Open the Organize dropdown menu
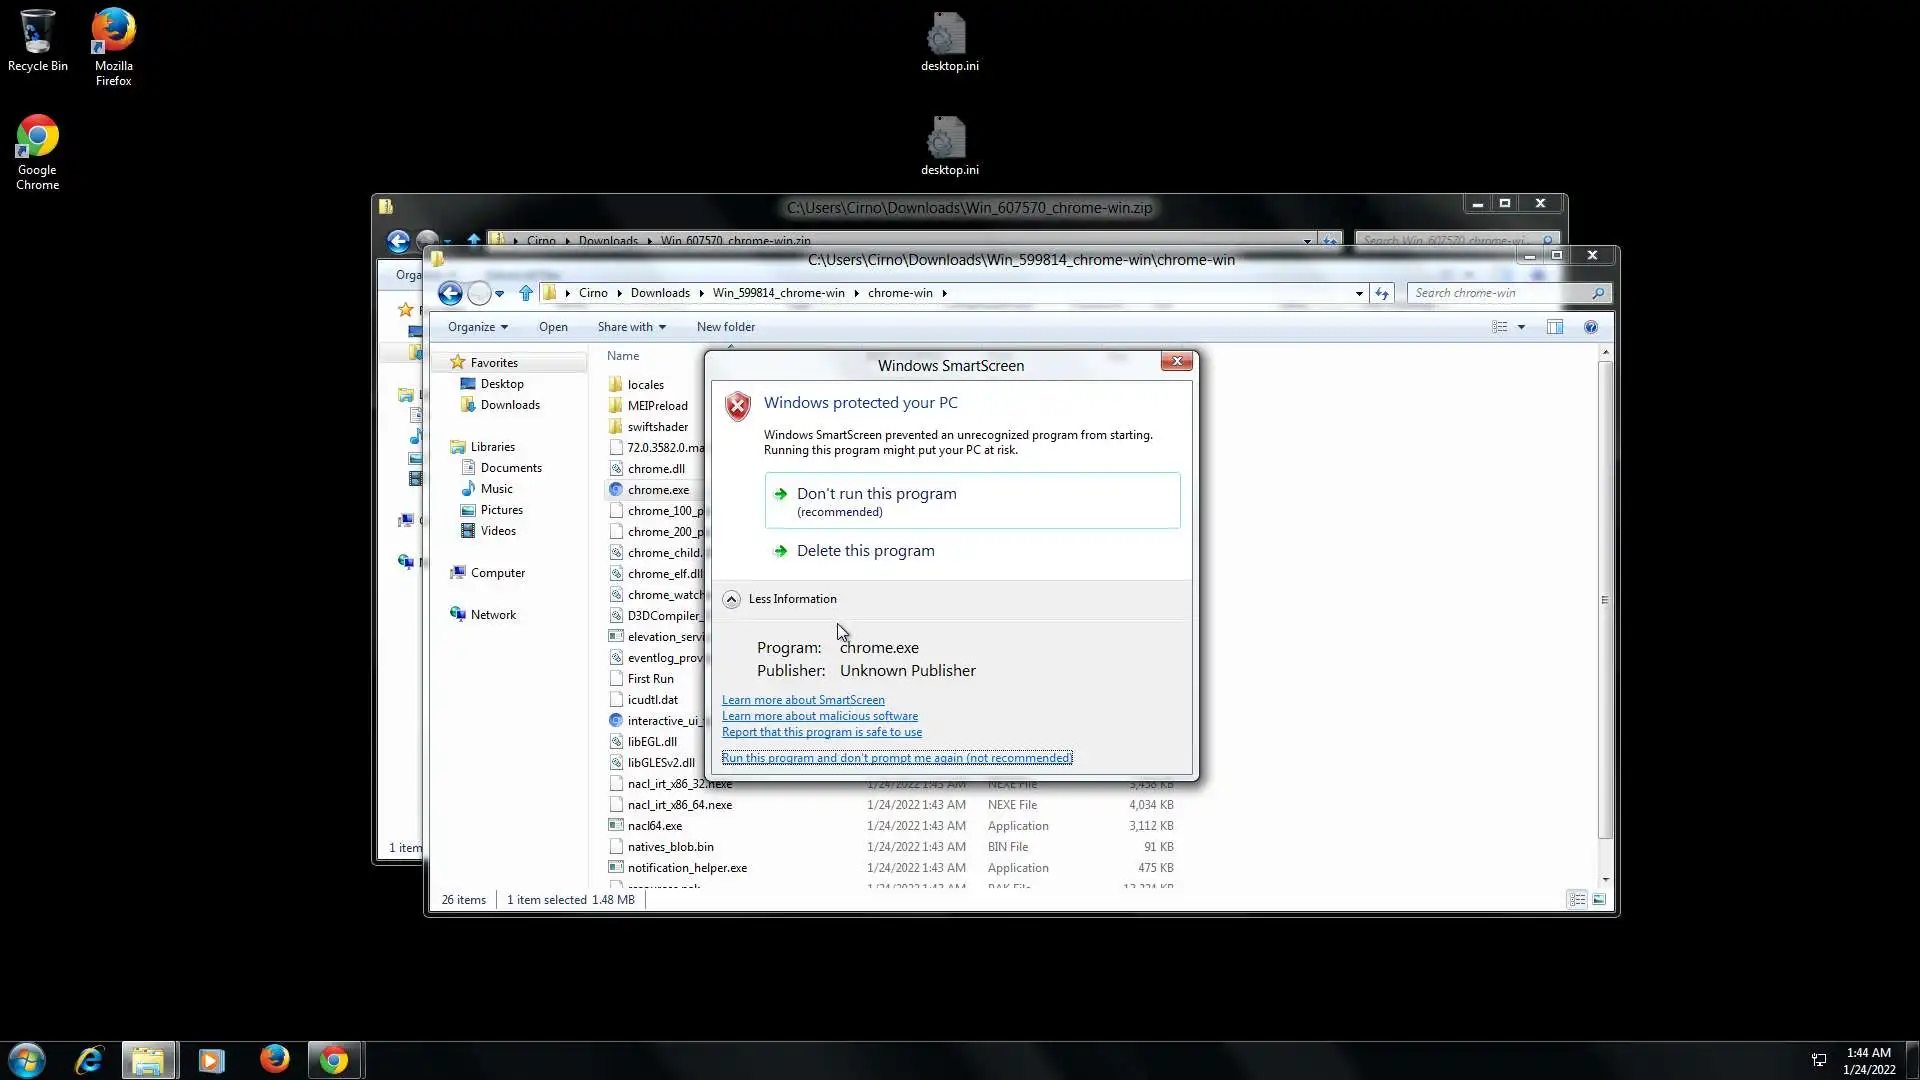 click(477, 327)
